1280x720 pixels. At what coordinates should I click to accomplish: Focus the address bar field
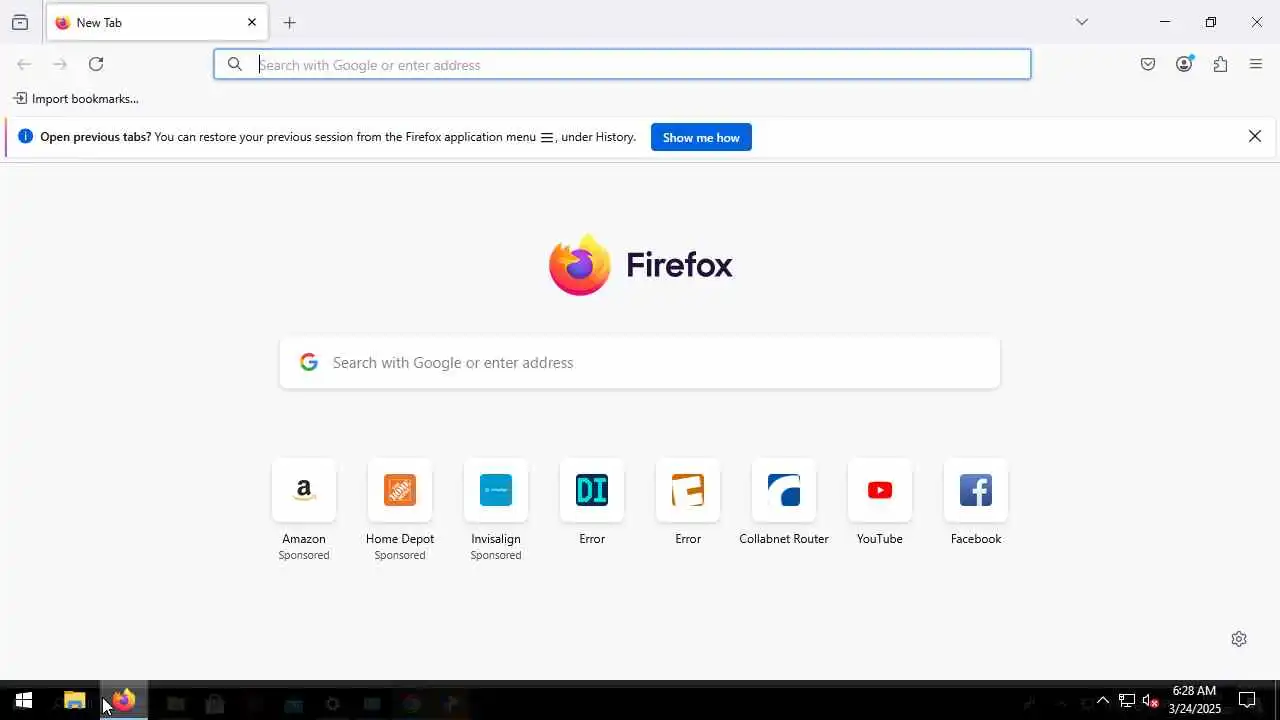[x=622, y=64]
